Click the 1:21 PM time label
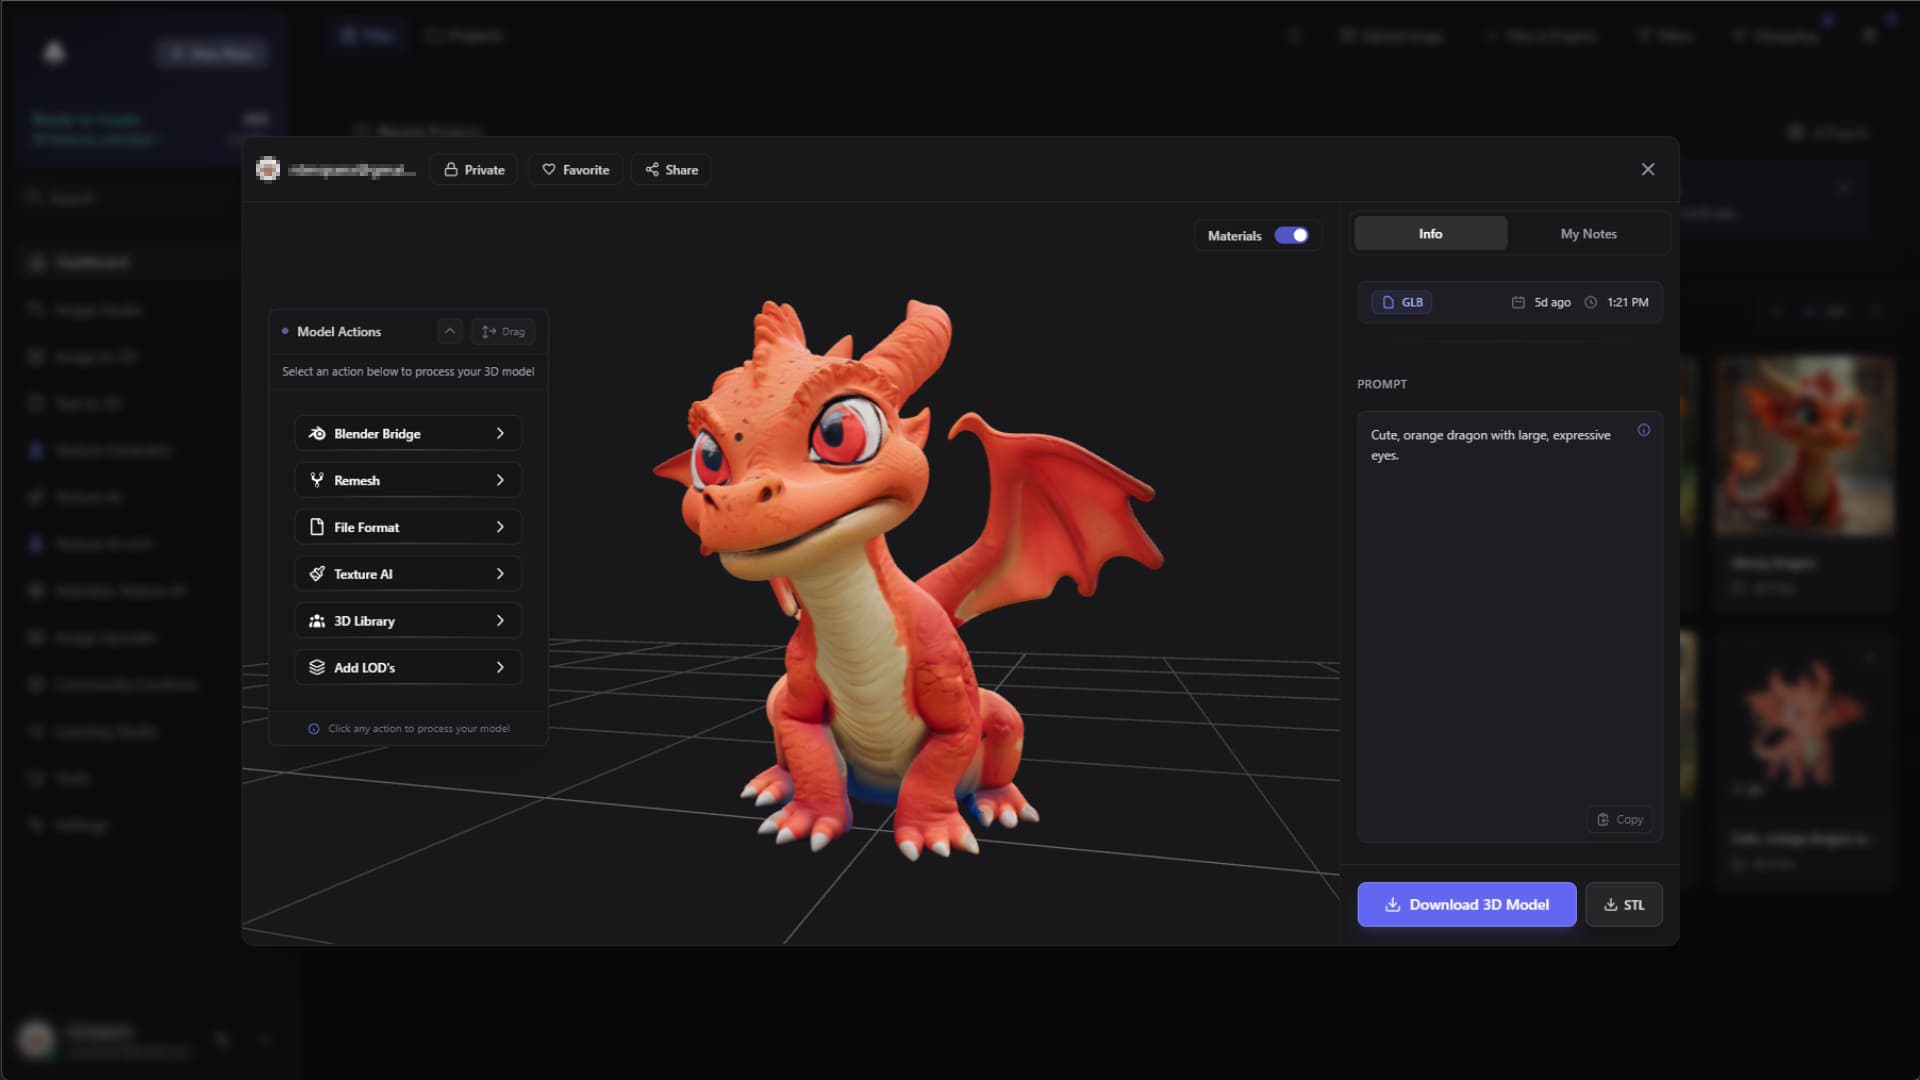This screenshot has height=1080, width=1920. [1628, 302]
